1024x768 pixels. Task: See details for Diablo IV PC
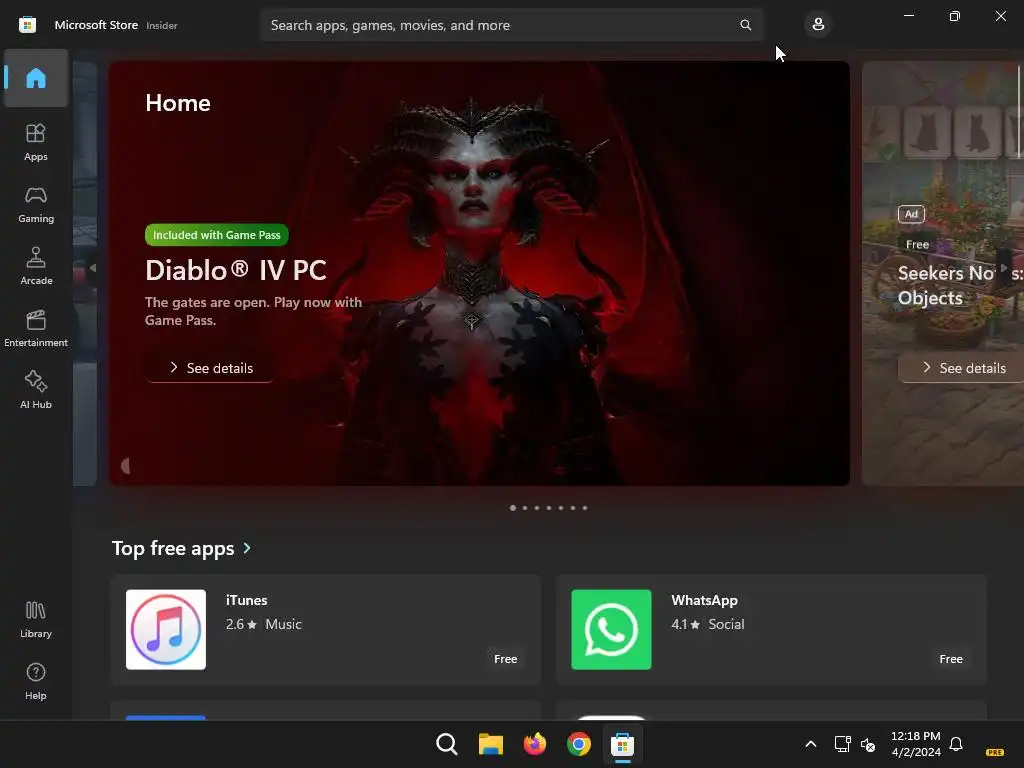click(x=210, y=368)
